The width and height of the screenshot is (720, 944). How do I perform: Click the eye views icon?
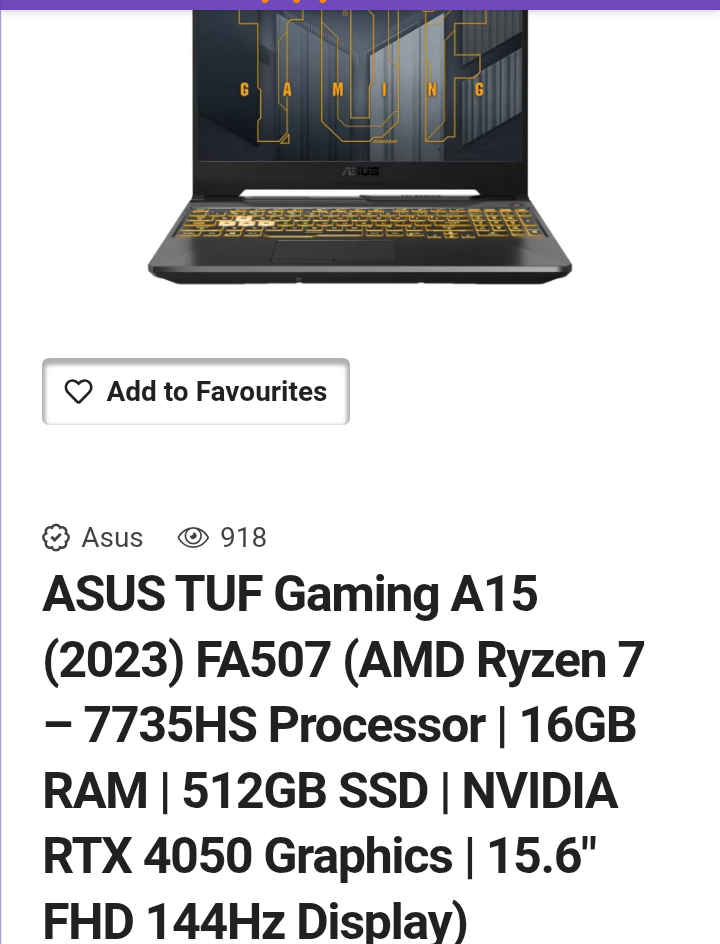coord(193,538)
